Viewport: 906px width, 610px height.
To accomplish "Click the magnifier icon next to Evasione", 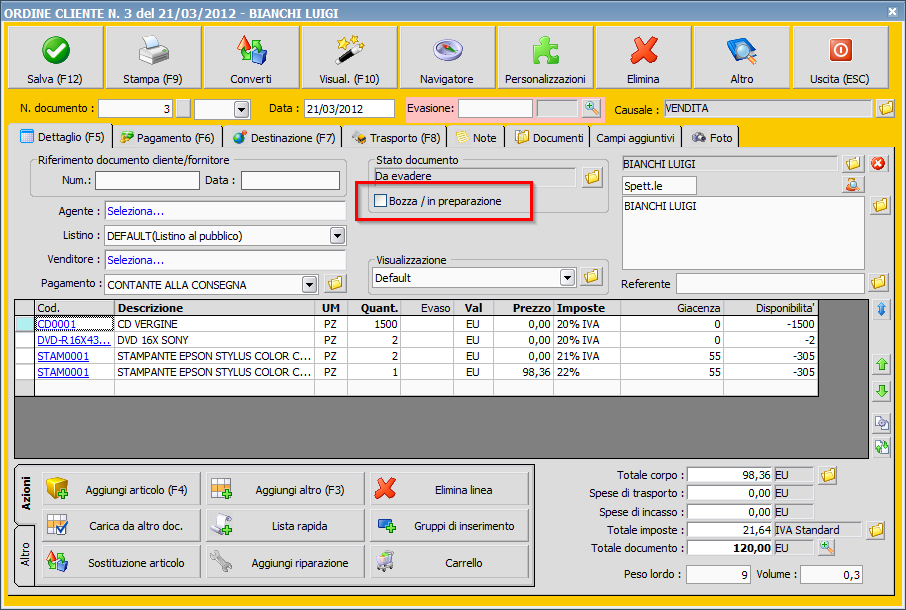I will pyautogui.click(x=591, y=108).
